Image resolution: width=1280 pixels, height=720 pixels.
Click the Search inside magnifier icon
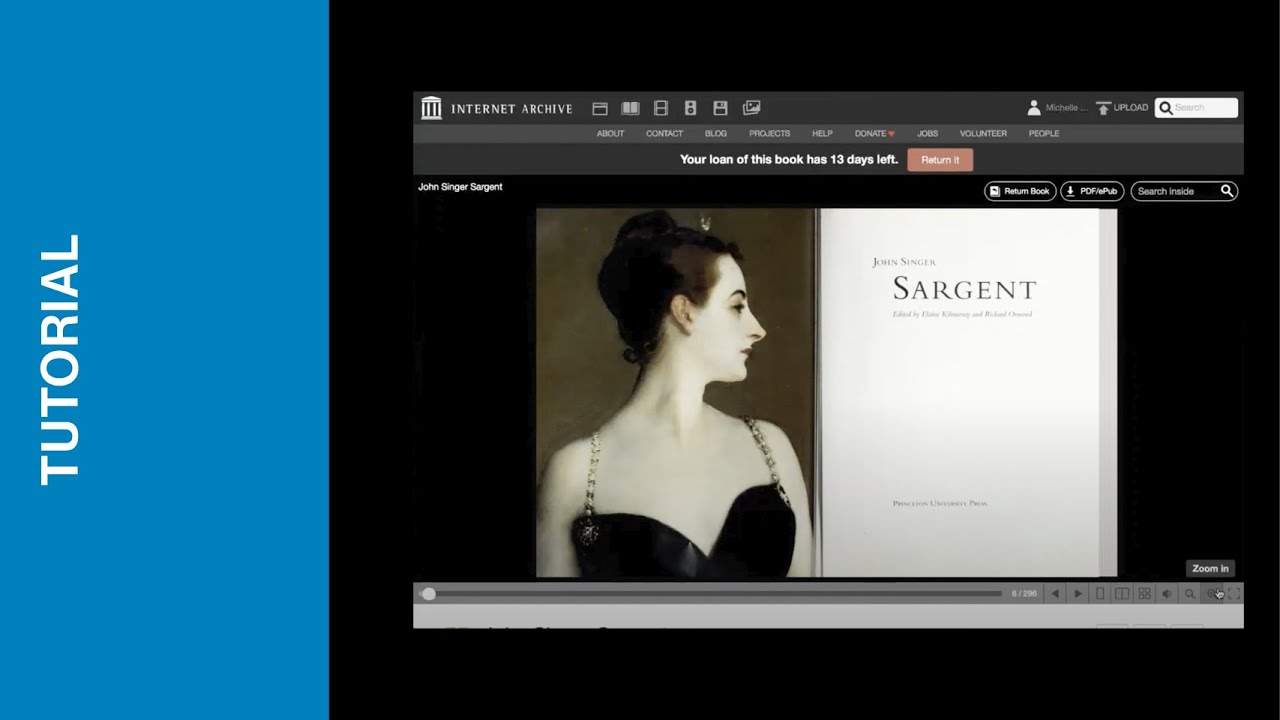click(1227, 191)
